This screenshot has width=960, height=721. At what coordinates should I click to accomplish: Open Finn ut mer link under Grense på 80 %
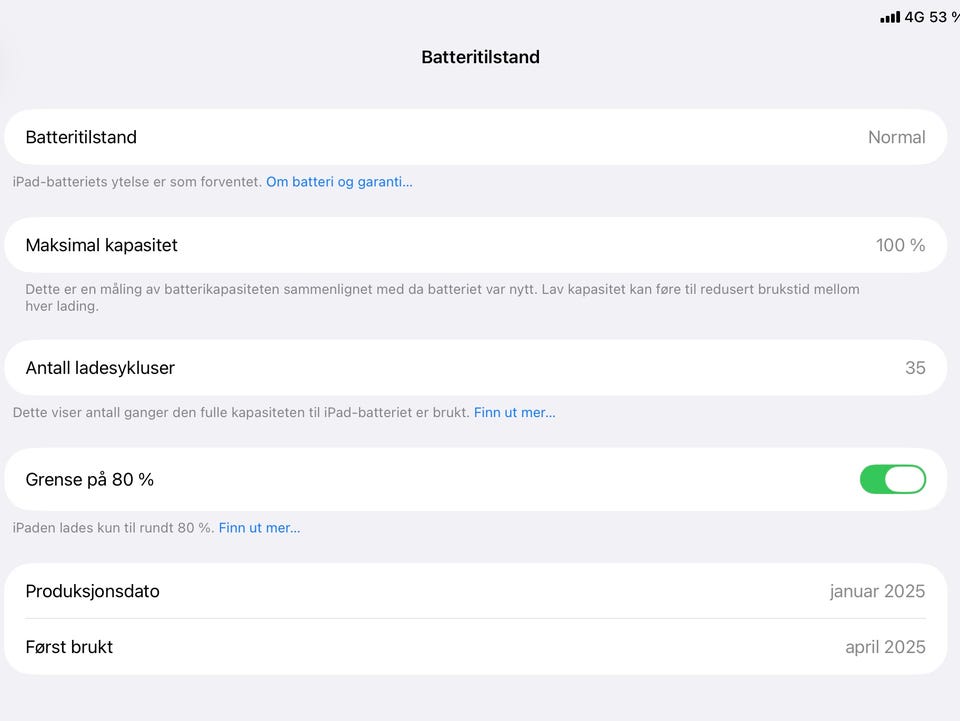tap(259, 528)
